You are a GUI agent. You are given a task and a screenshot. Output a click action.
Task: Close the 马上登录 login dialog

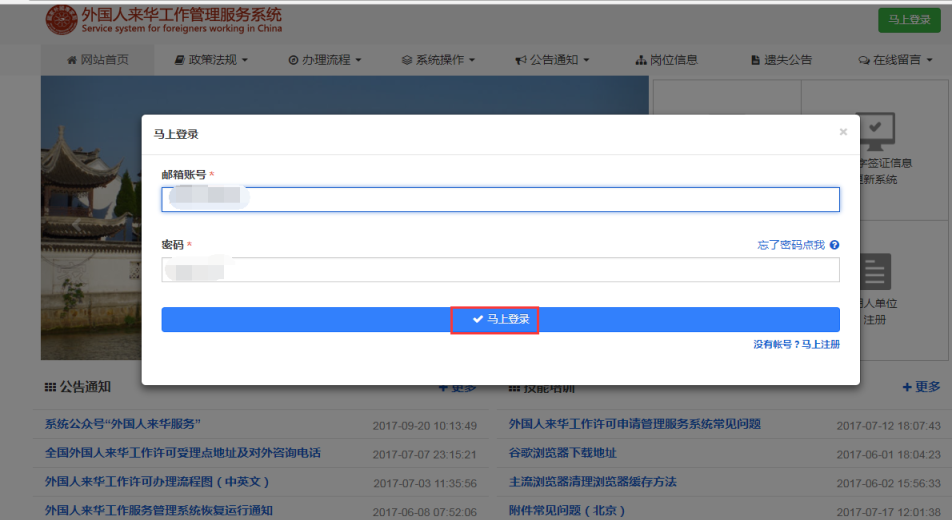pos(843,132)
